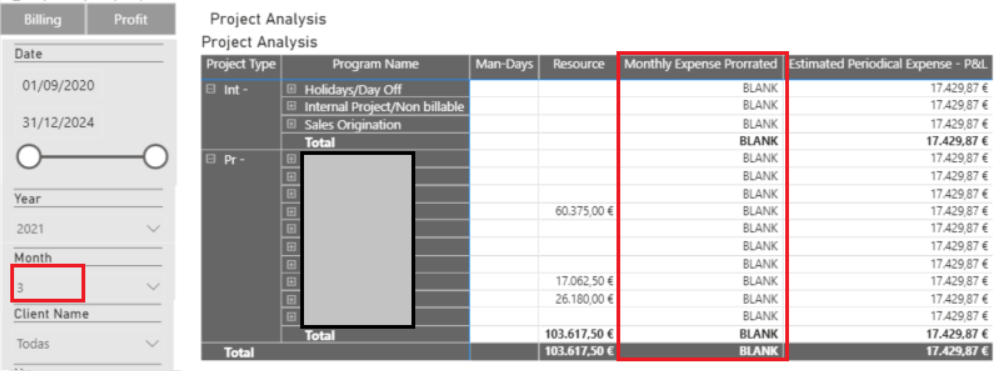Click the Date slicer label

[x=28, y=54]
